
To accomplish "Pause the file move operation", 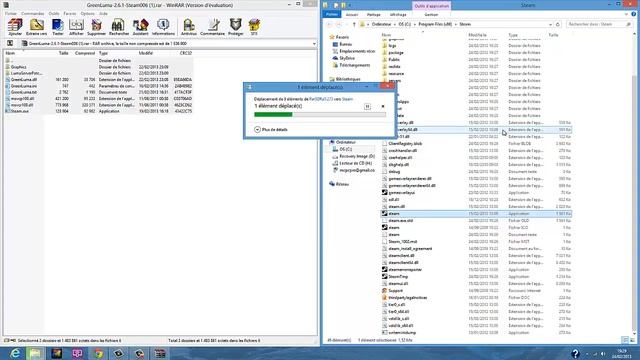I will tap(367, 106).
